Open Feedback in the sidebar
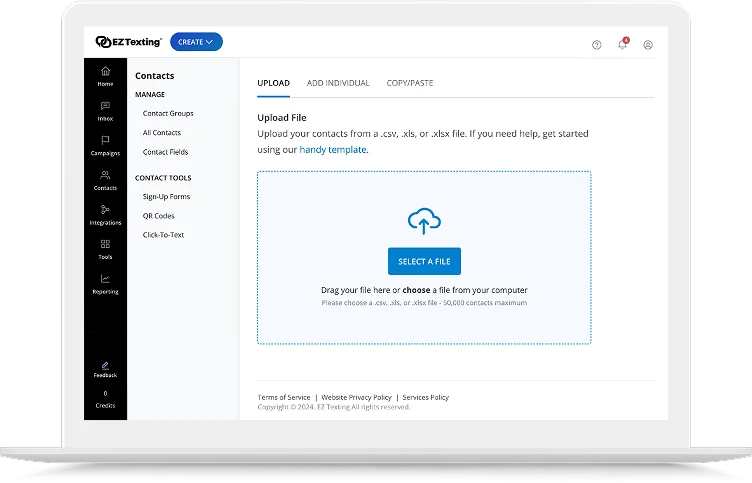This screenshot has width=752, height=483. click(x=106, y=370)
